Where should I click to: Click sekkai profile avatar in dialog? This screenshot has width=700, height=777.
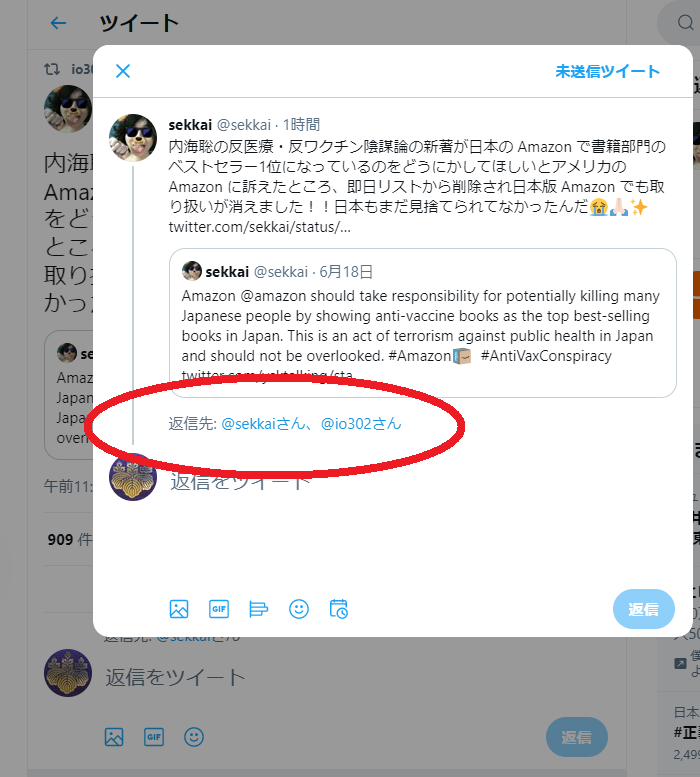(133, 138)
